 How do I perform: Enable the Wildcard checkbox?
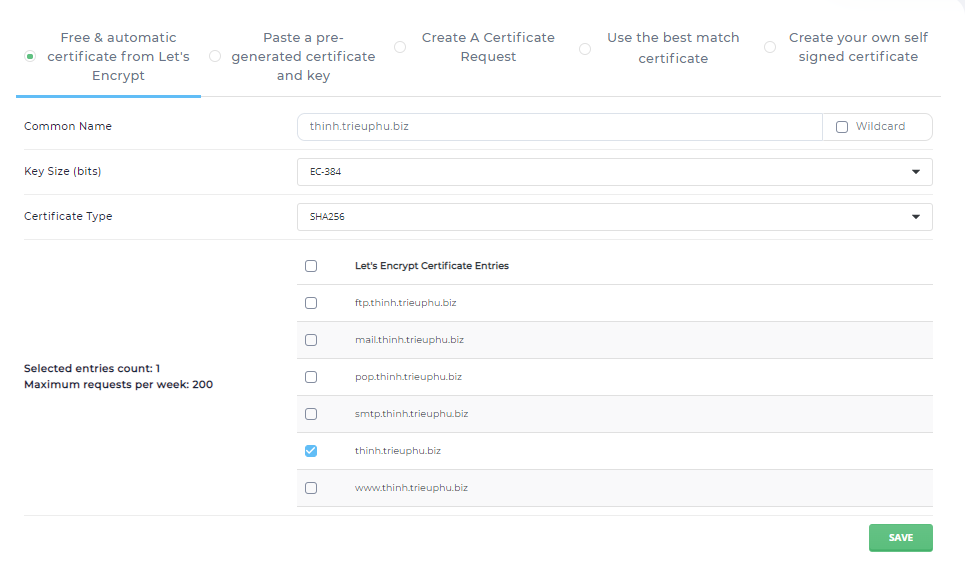842,127
